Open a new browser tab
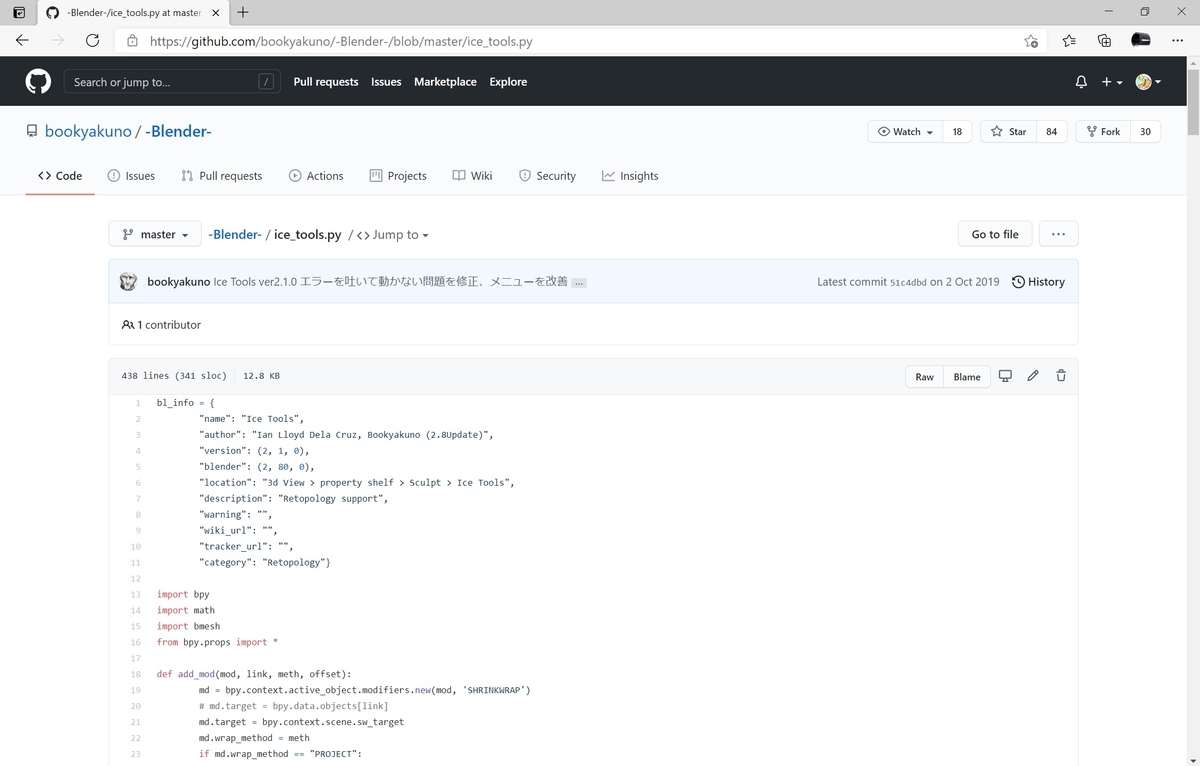This screenshot has width=1200, height=766. [243, 12]
